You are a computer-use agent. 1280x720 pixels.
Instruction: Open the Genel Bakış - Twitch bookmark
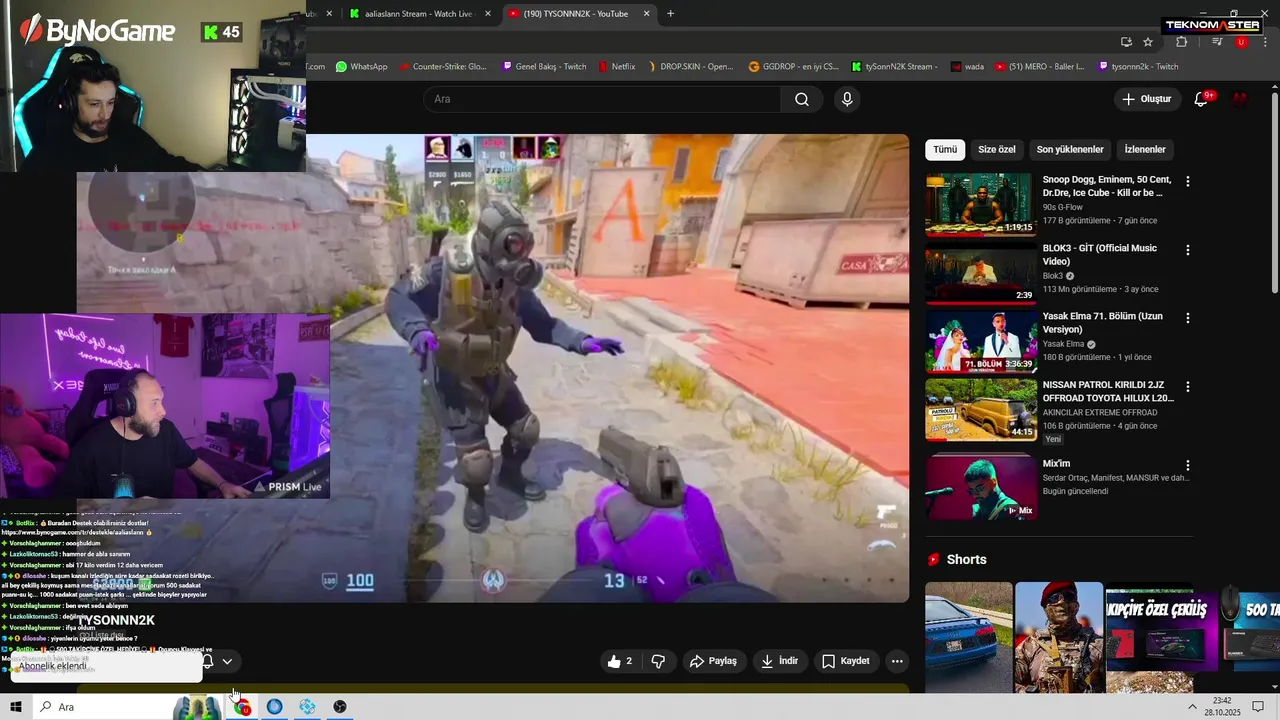(x=544, y=67)
